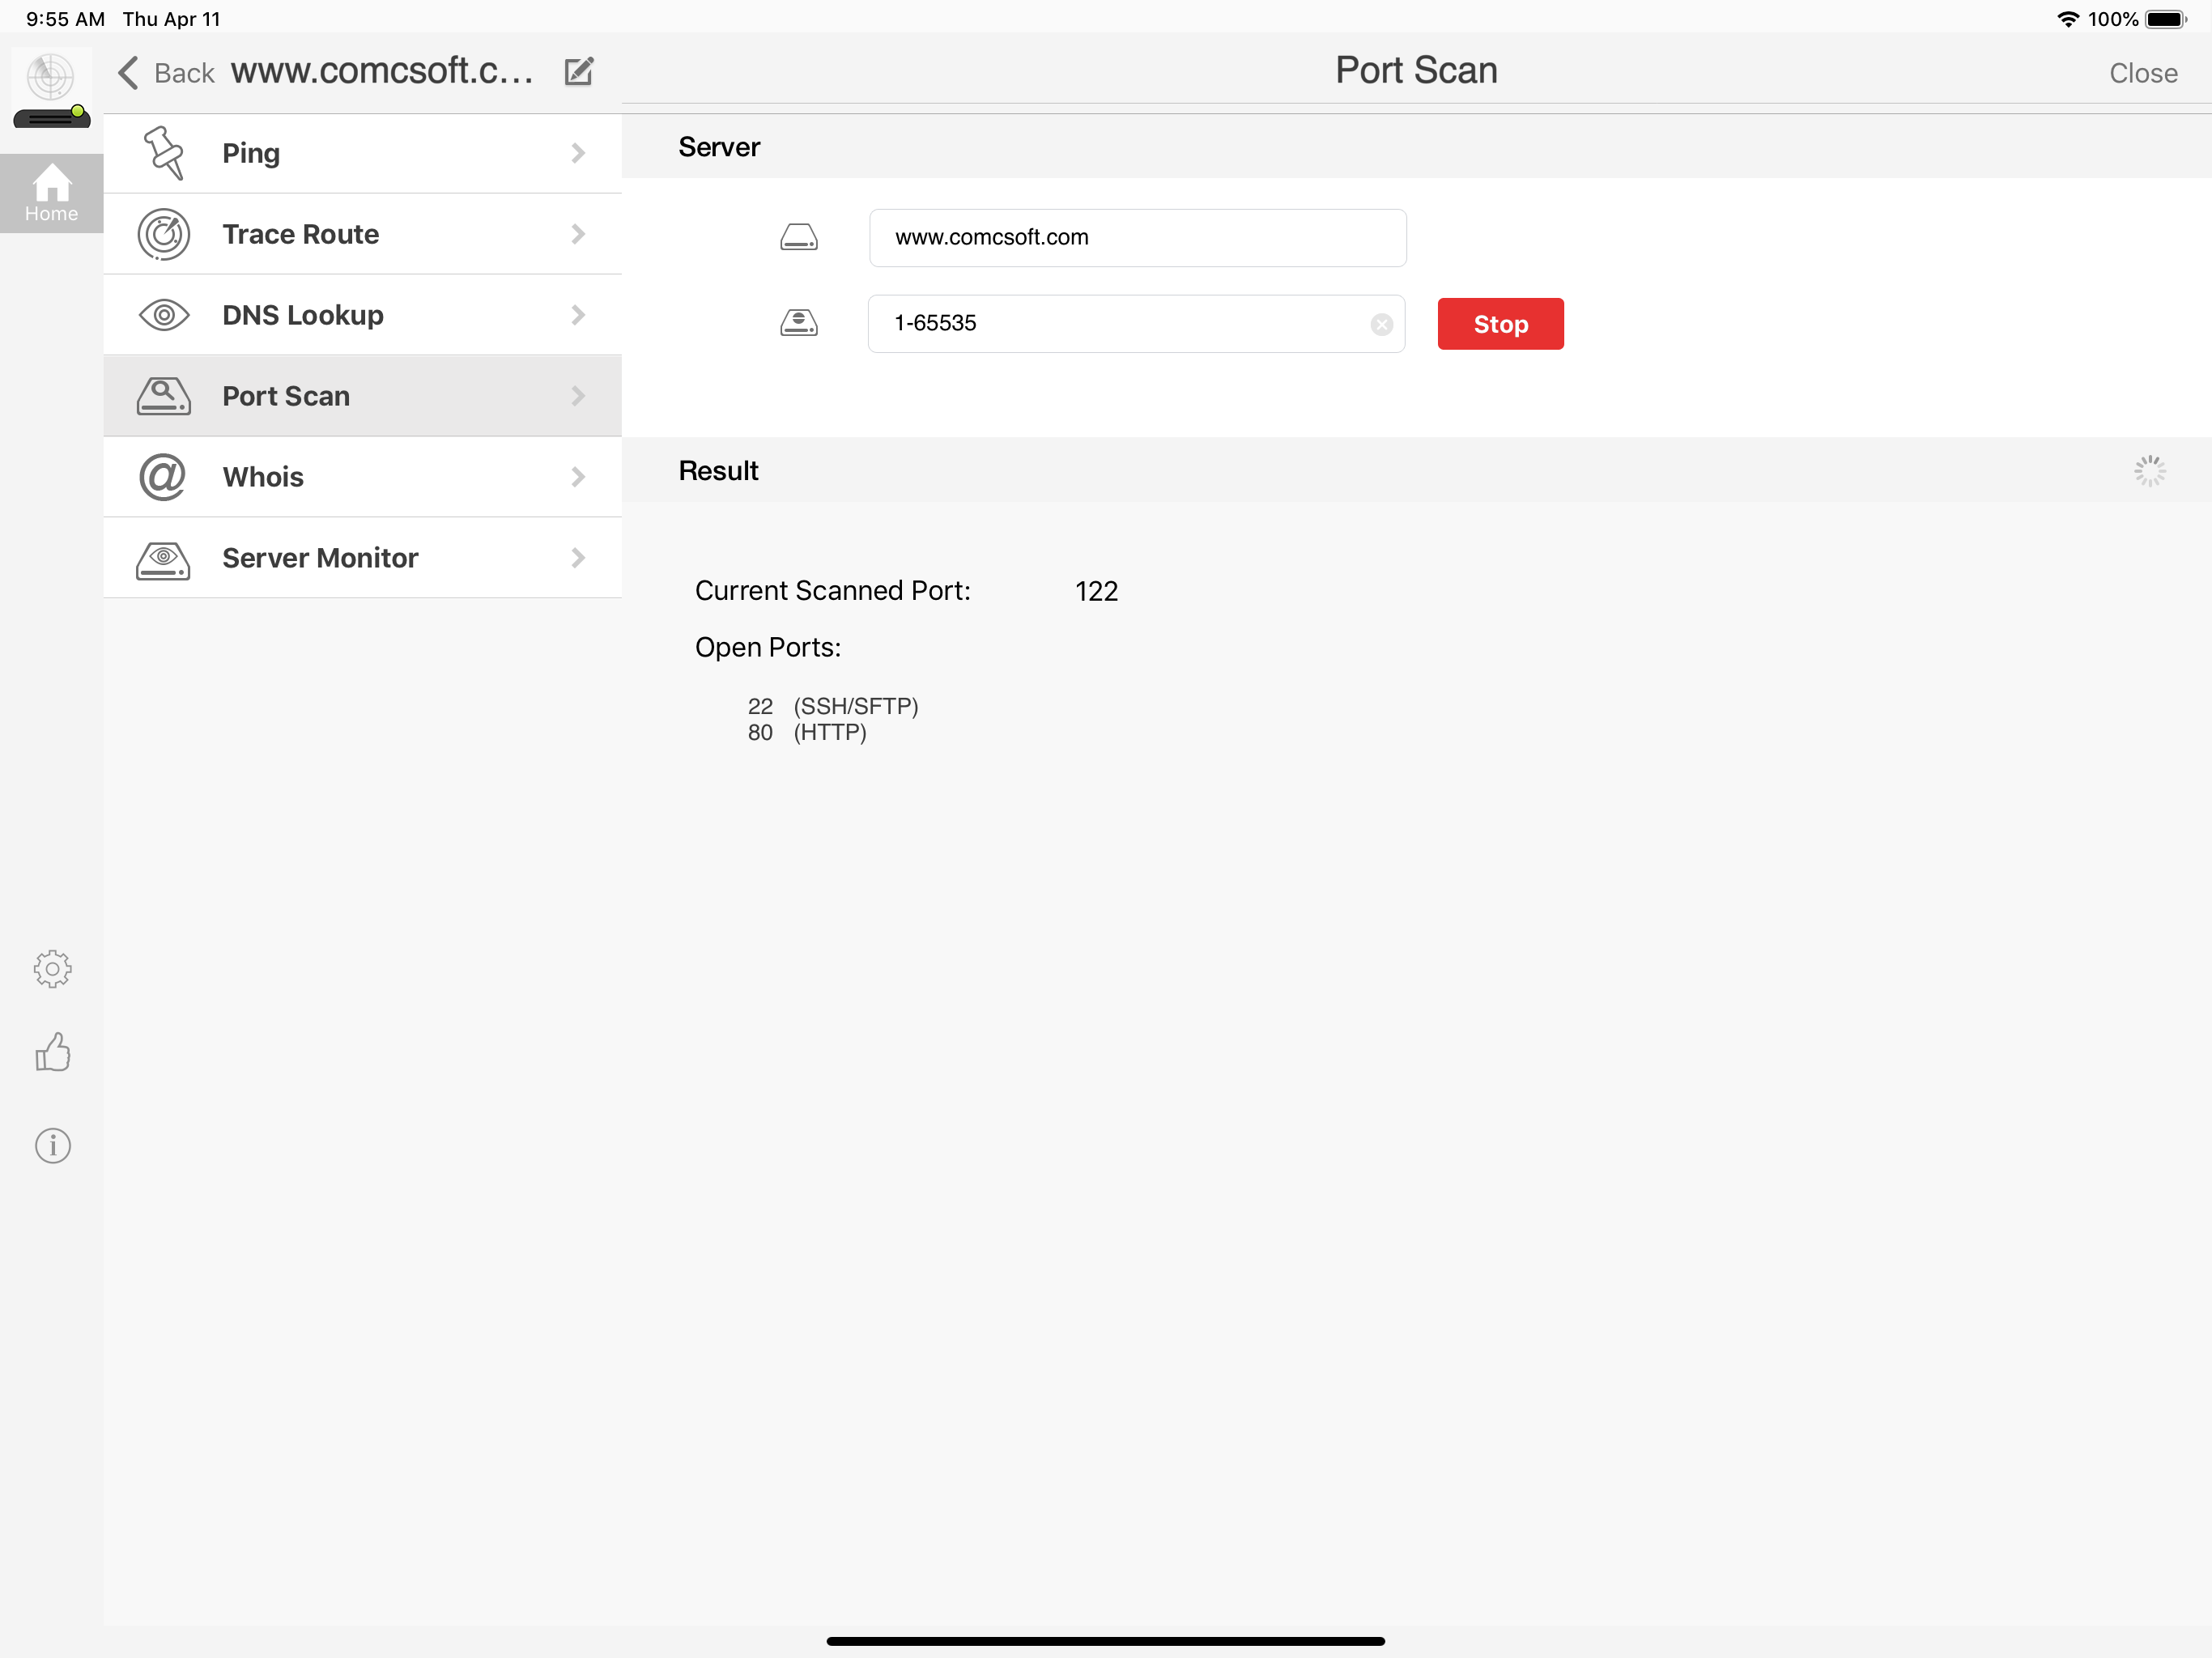The width and height of the screenshot is (2212, 1658).
Task: Go to the Home tab
Action: point(51,193)
